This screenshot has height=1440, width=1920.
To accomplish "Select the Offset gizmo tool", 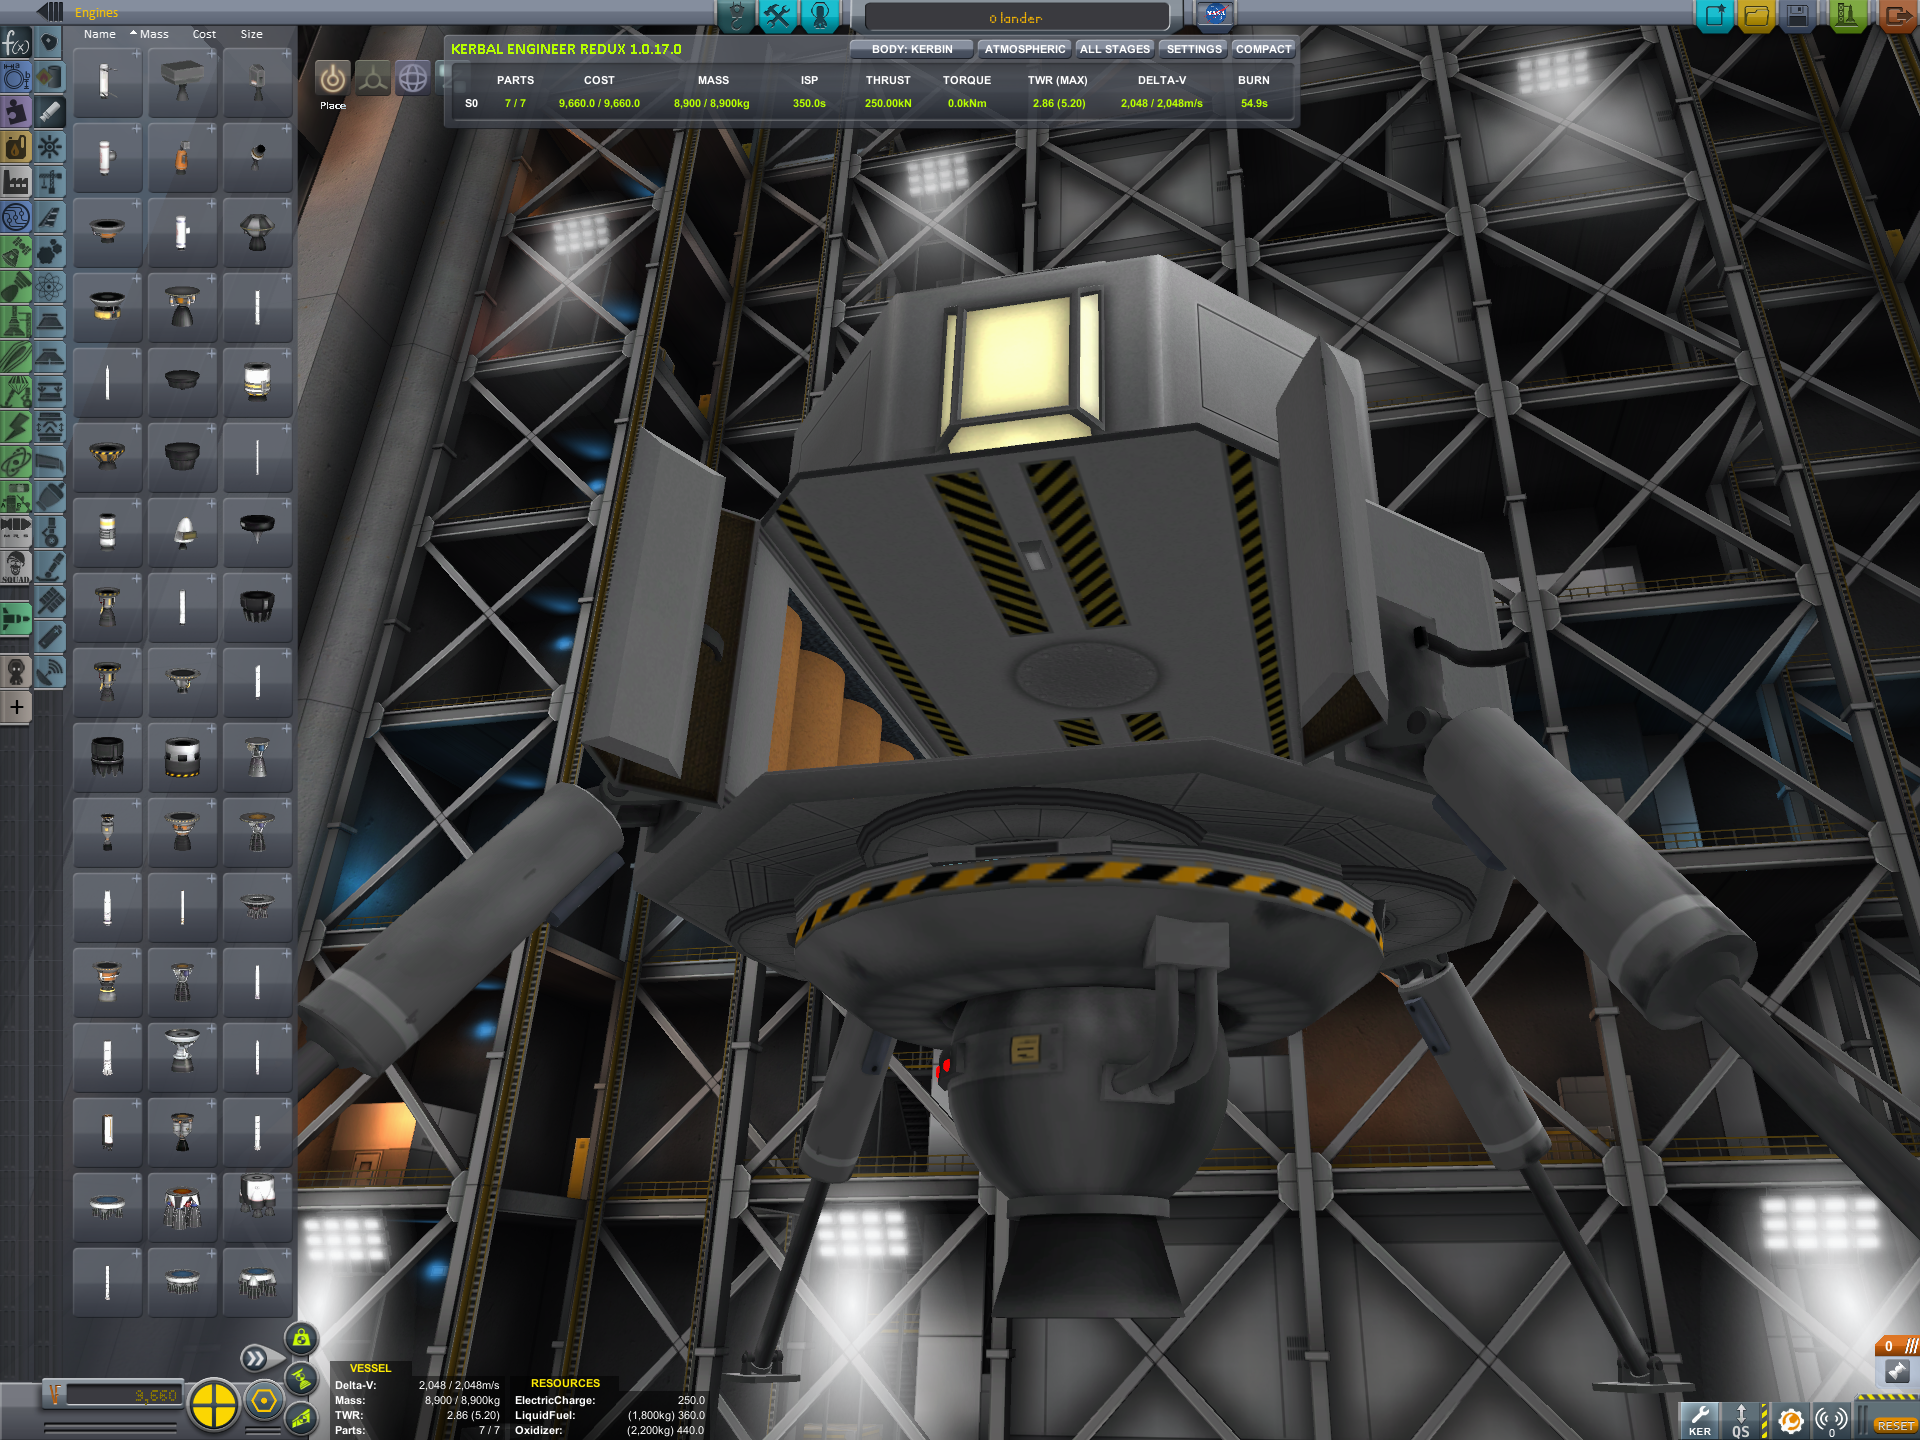I will pyautogui.click(x=373, y=78).
